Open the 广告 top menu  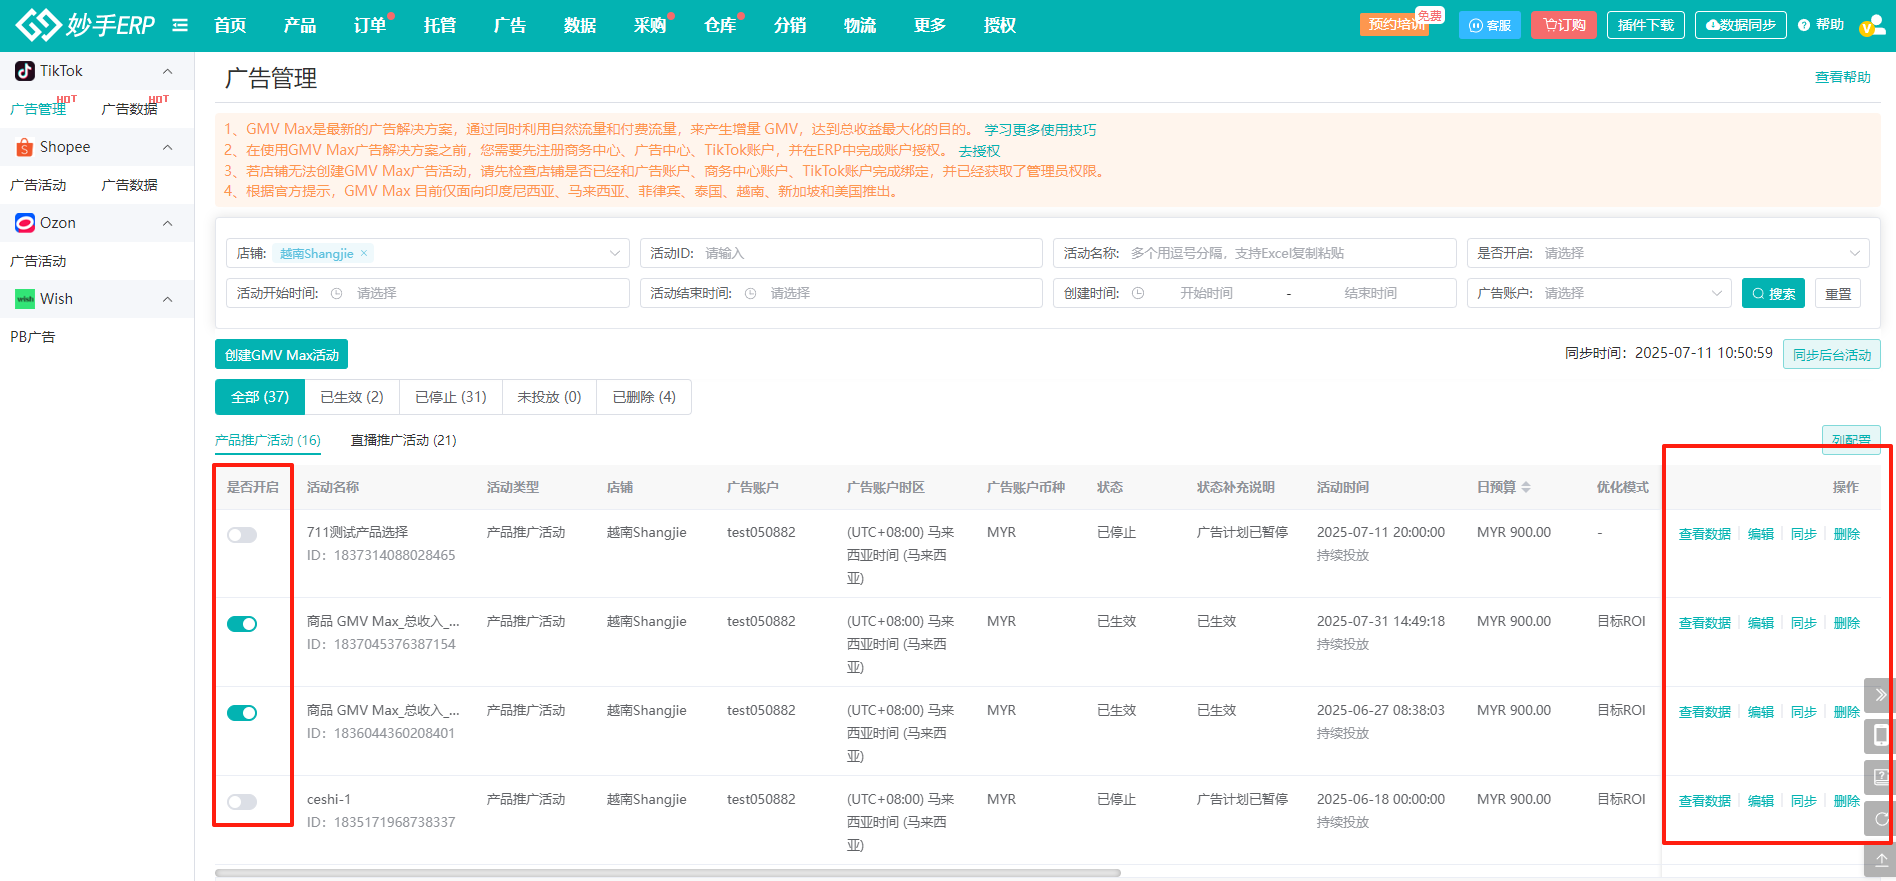click(510, 25)
